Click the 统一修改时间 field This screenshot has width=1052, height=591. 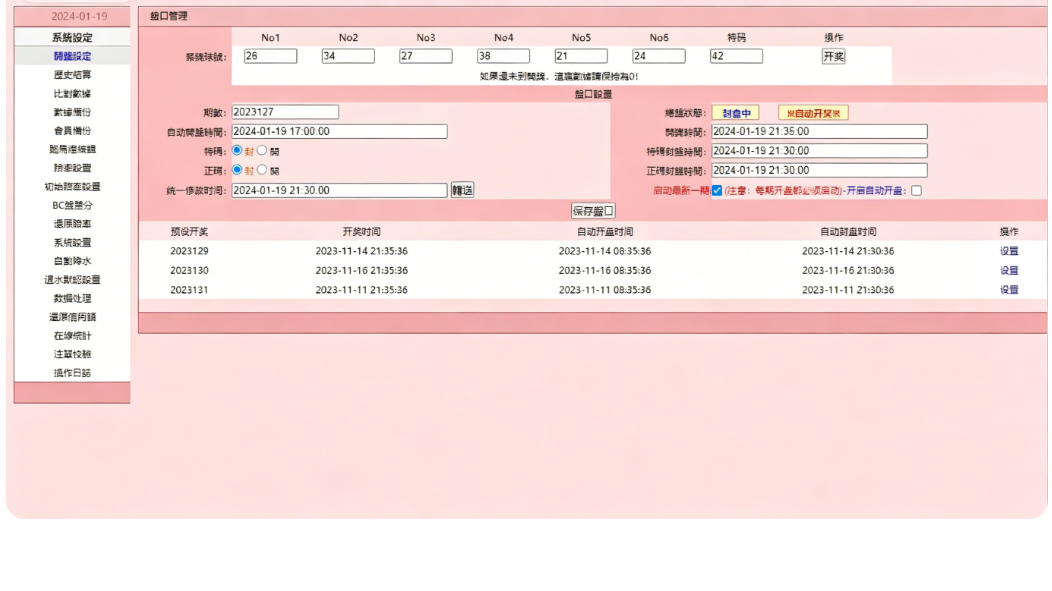[x=339, y=191]
